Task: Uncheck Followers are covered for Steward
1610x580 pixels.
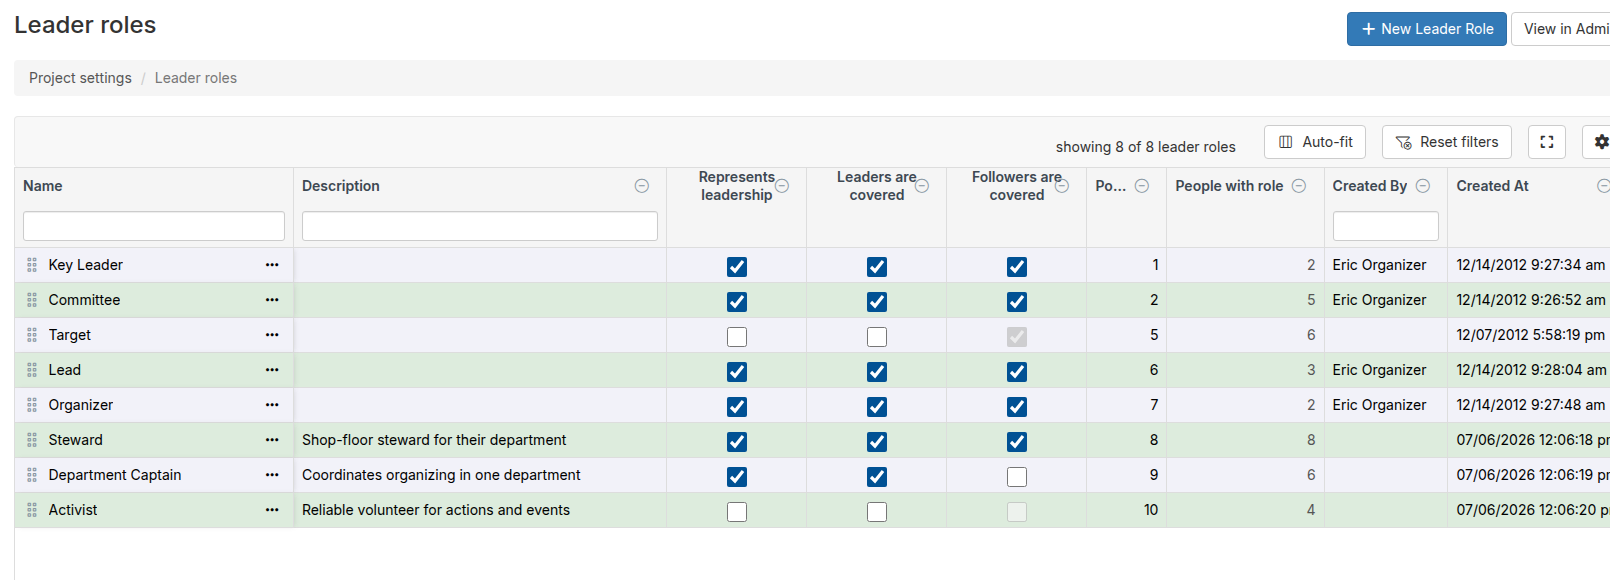Action: click(x=1017, y=442)
